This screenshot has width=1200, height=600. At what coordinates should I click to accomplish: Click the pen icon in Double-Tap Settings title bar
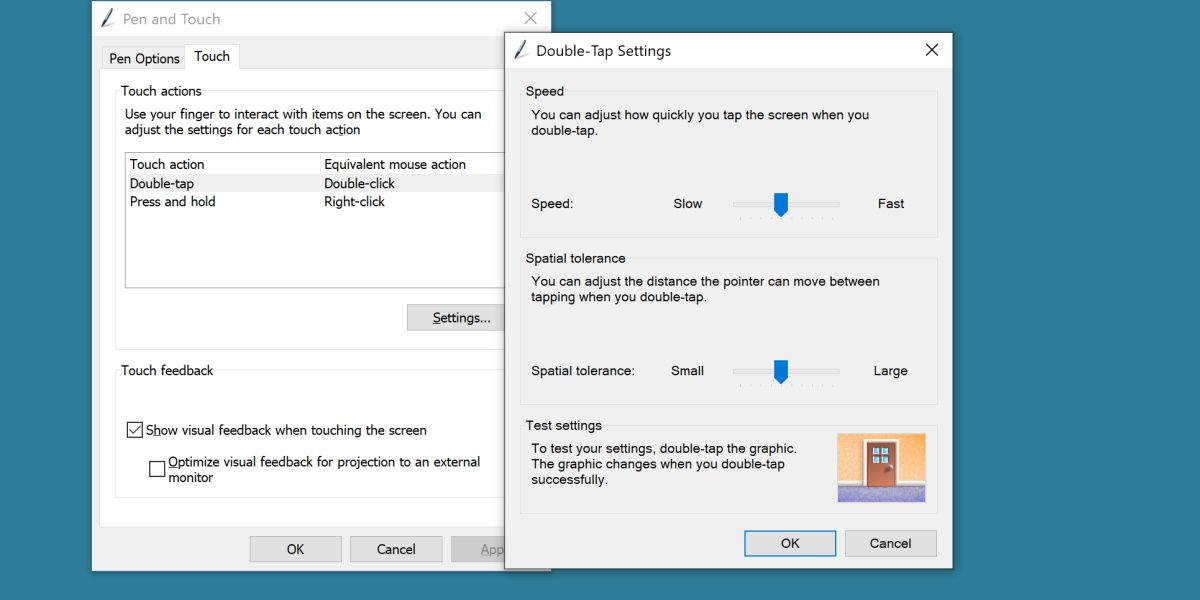click(521, 50)
